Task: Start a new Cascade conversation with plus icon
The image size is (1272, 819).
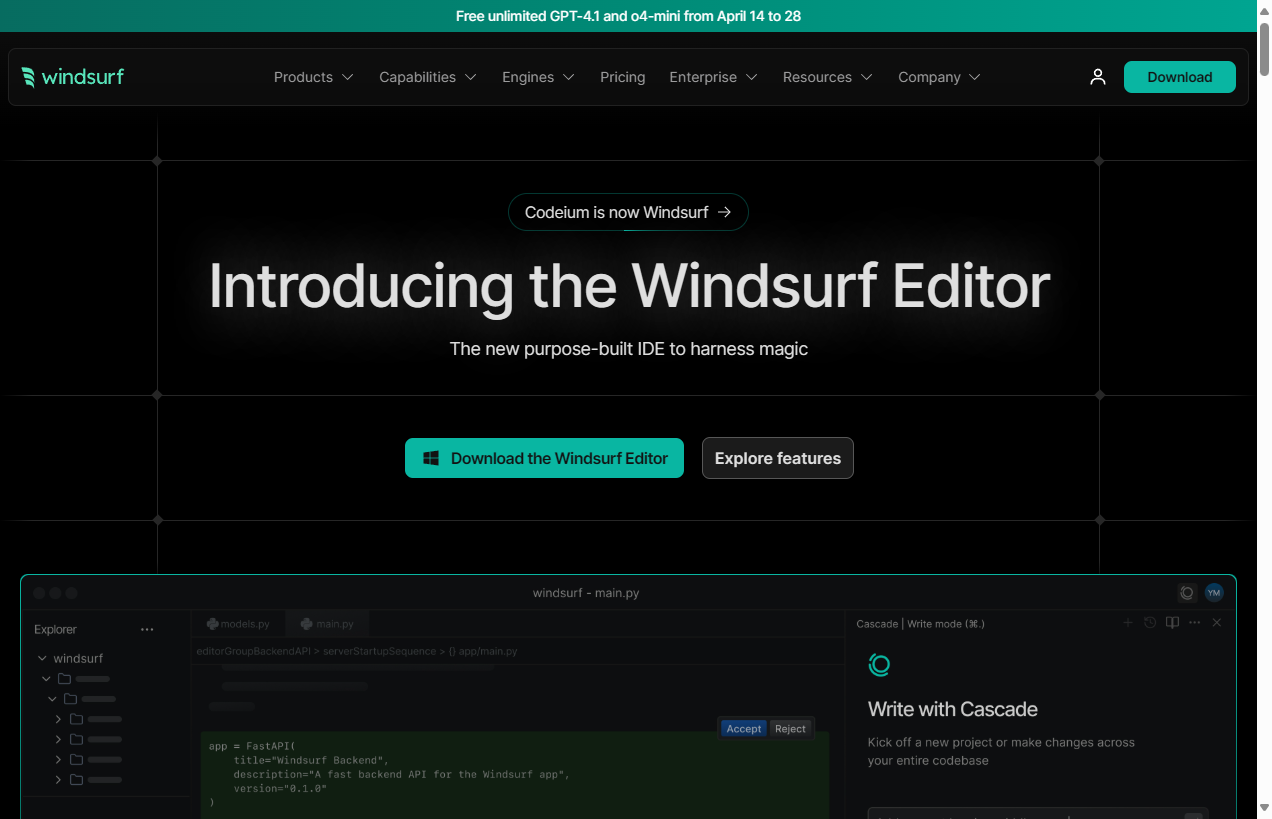Action: pos(1128,623)
